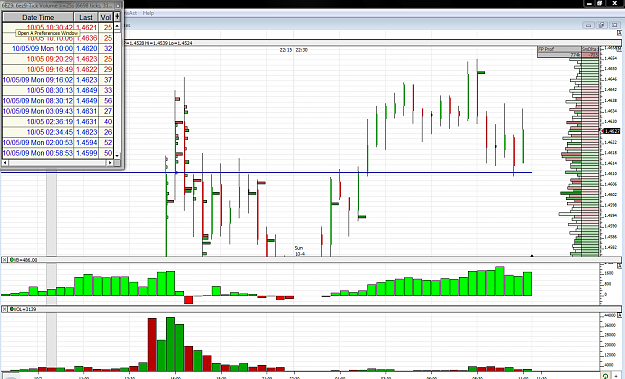Select the row 10/05 09:20:29

[58, 59]
